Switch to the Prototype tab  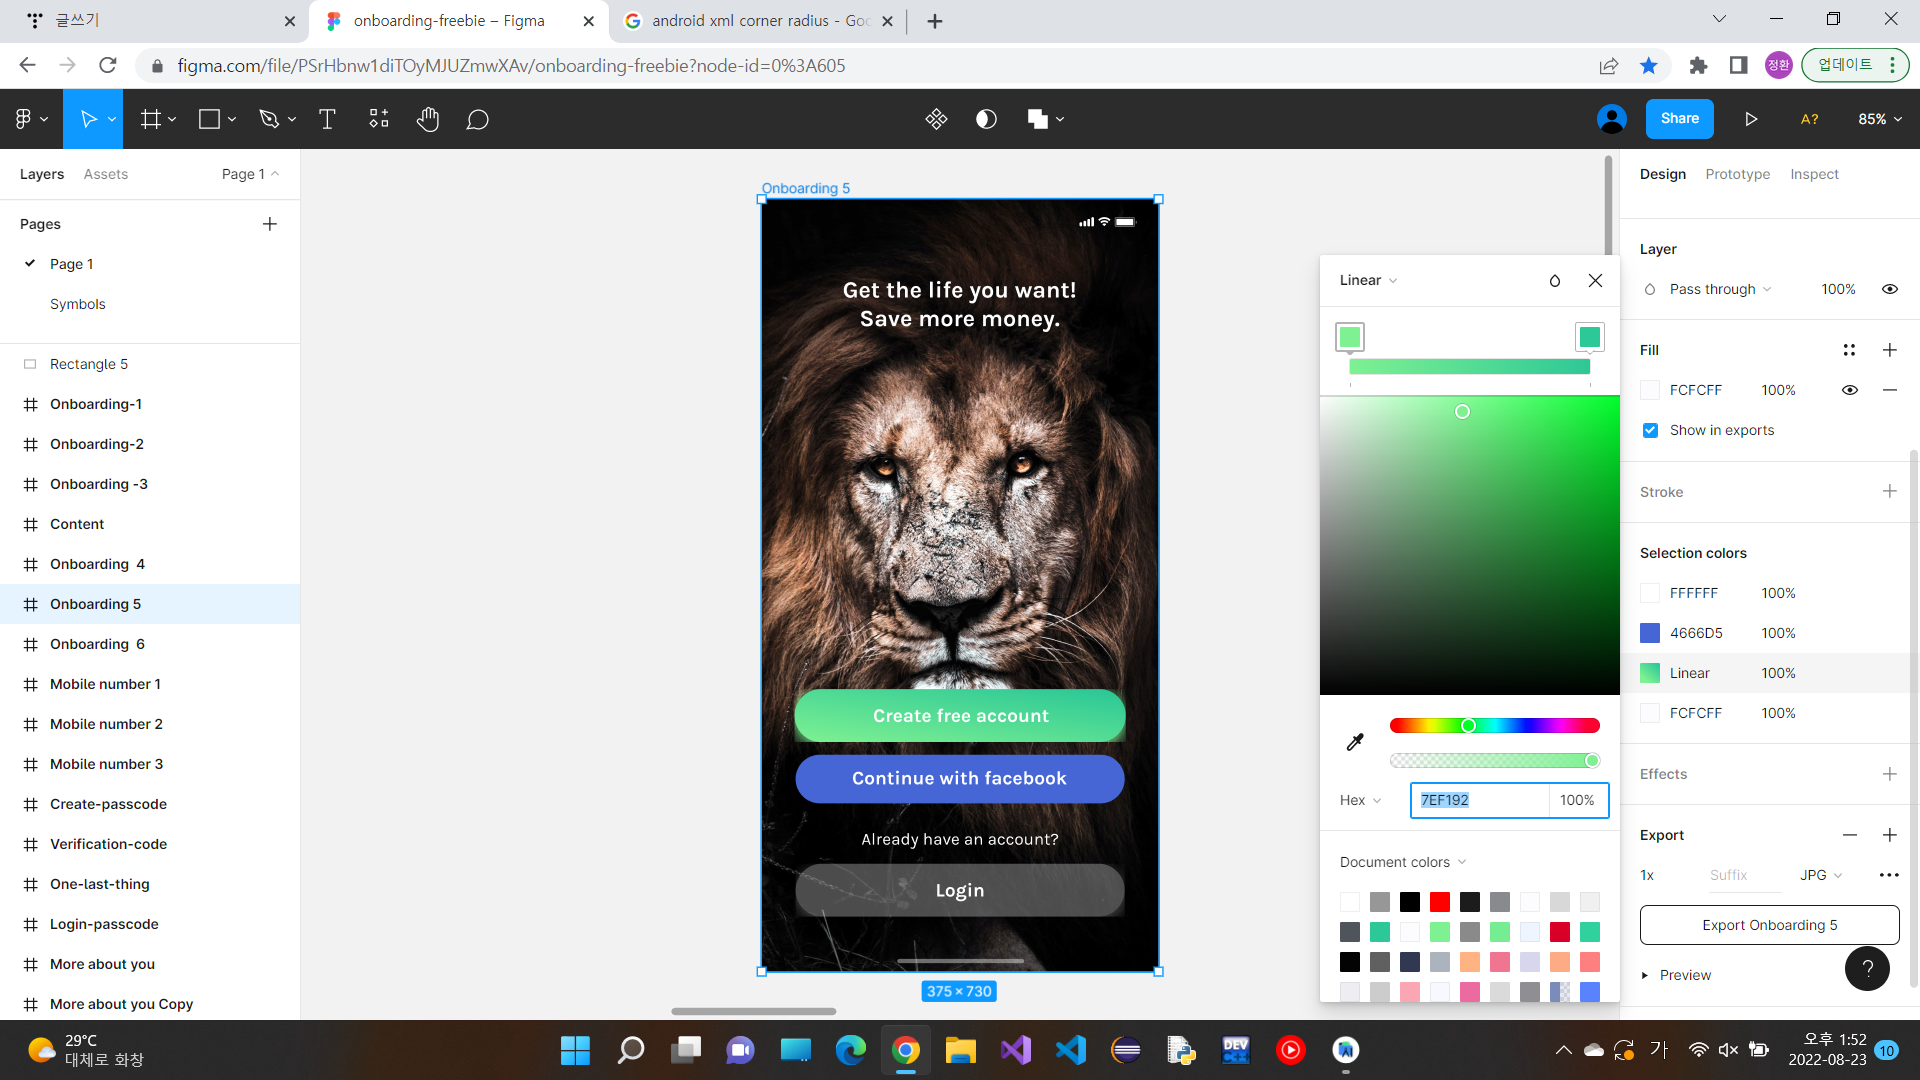1737,174
